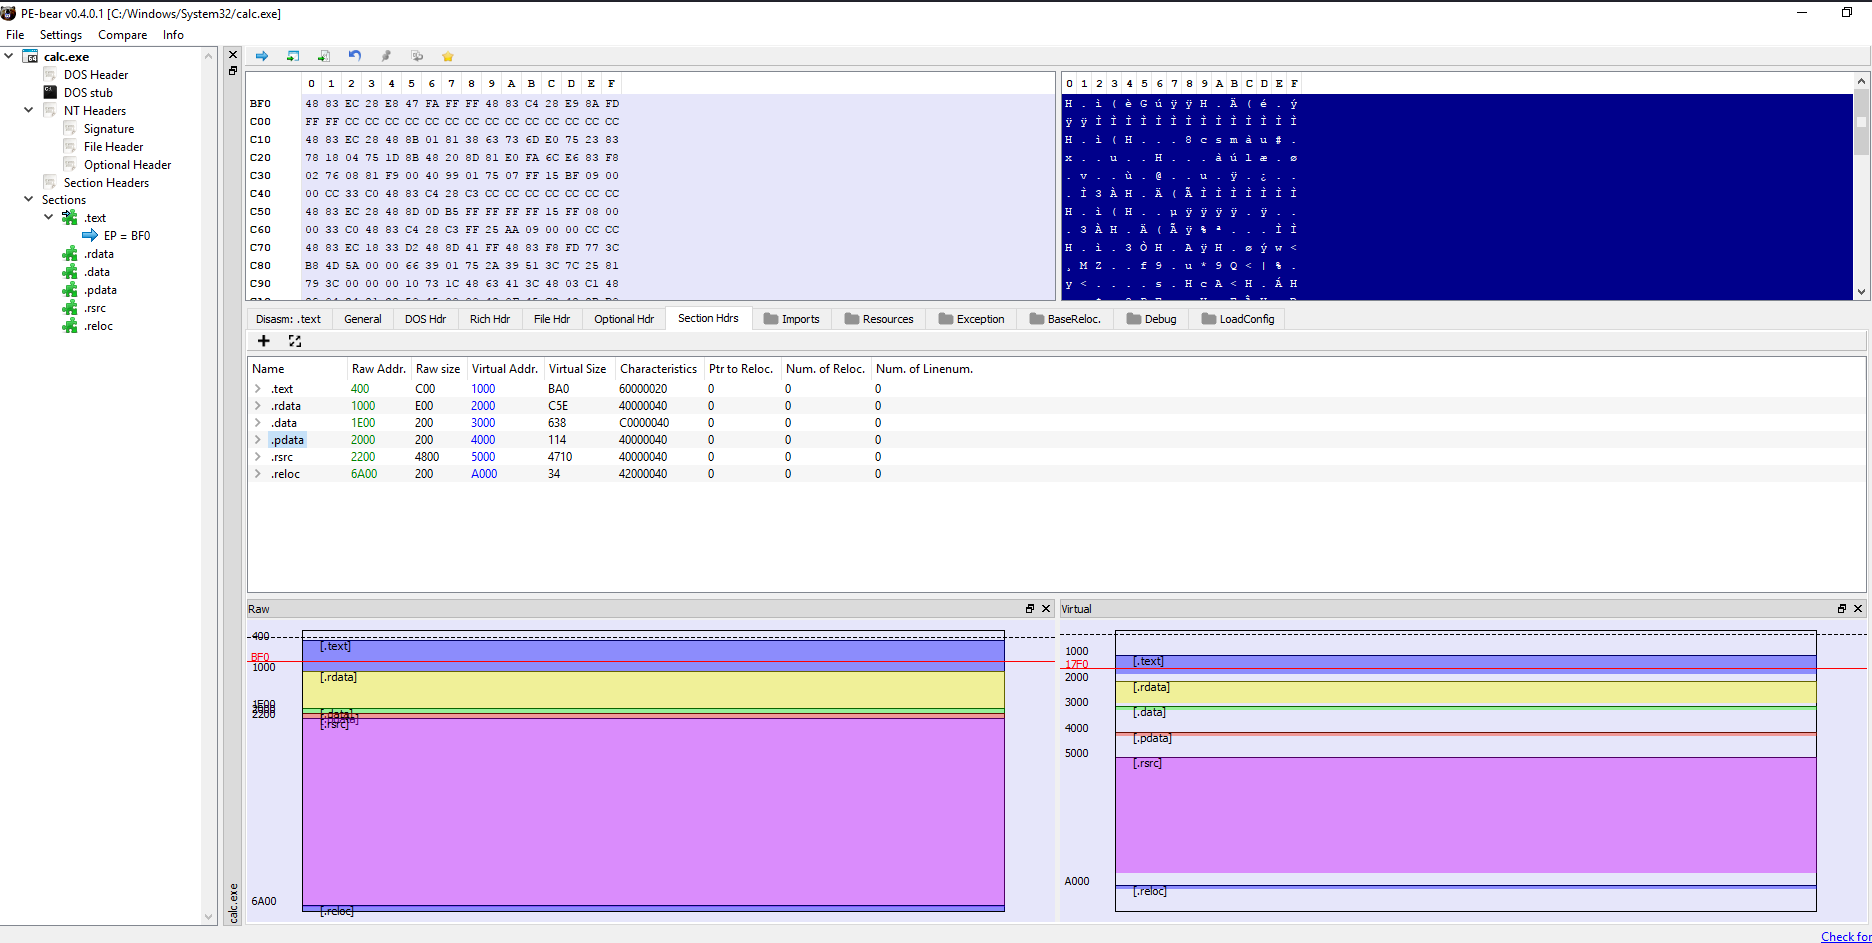Switch to the Optional Hdr tab
Image resolution: width=1872 pixels, height=943 pixels.
pos(624,319)
